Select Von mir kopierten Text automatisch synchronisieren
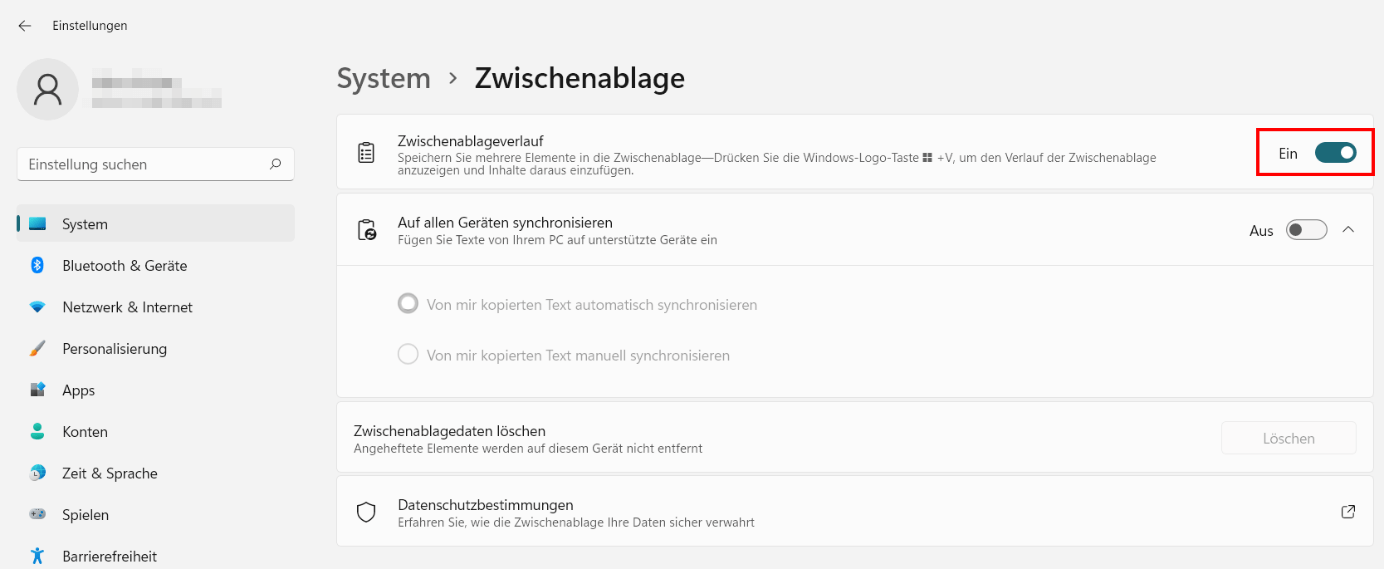1384x569 pixels. tap(408, 304)
